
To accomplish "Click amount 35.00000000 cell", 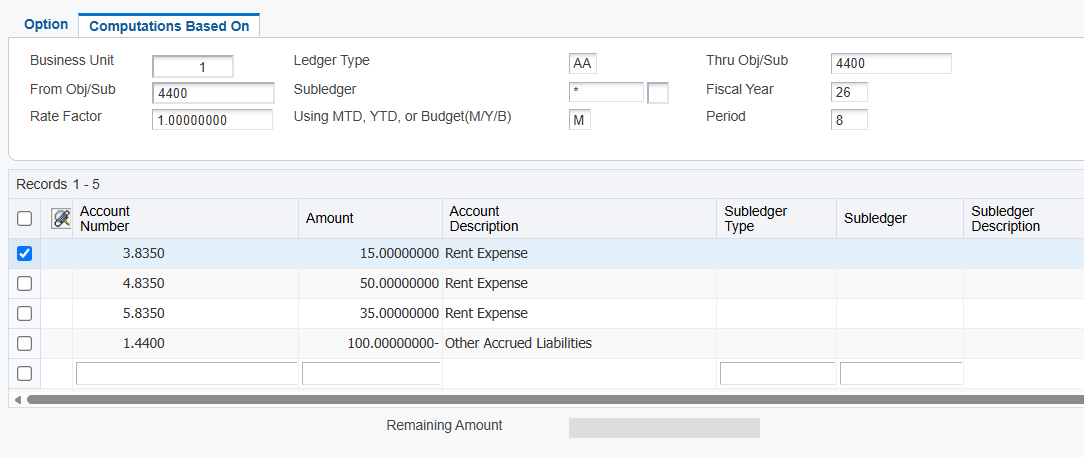I will coord(371,313).
